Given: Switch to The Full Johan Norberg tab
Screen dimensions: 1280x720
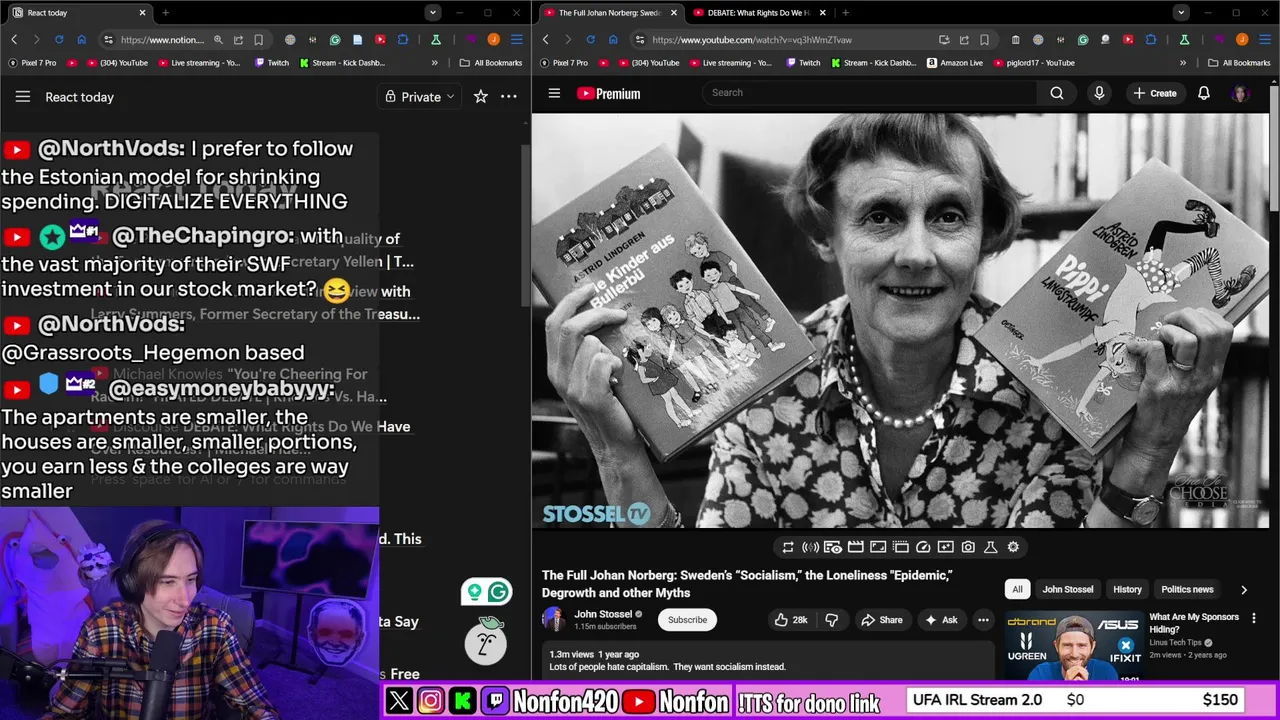Looking at the screenshot, I should (x=608, y=13).
